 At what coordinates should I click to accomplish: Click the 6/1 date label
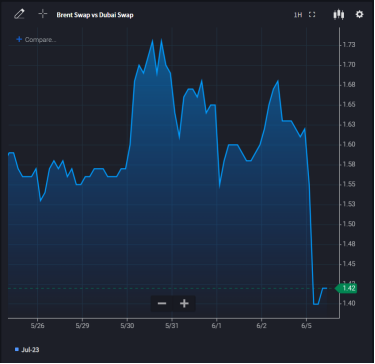[x=217, y=325]
